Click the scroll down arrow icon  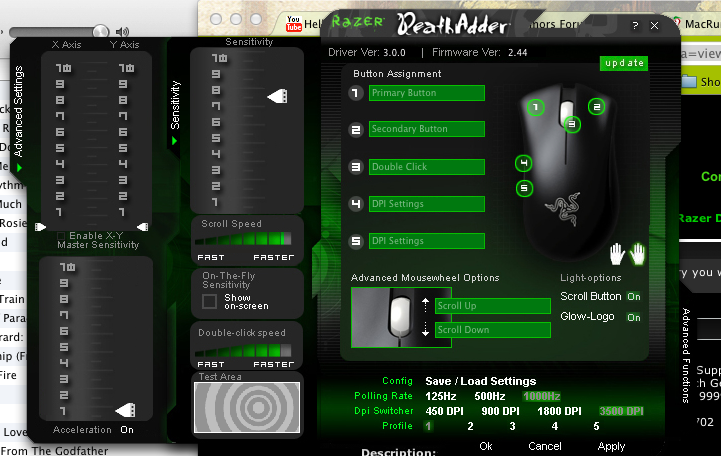(x=425, y=329)
